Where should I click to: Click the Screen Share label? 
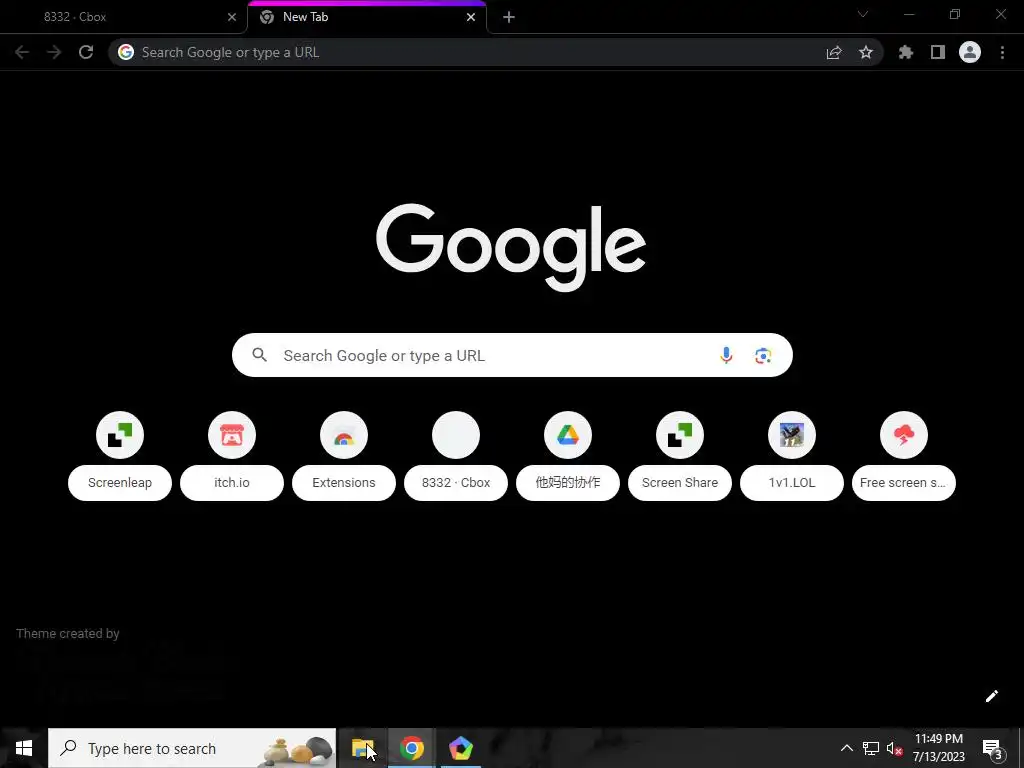680,483
